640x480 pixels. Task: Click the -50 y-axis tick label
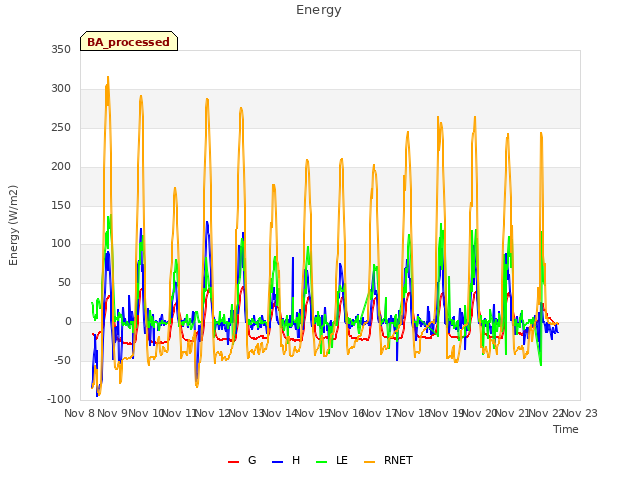[62, 360]
